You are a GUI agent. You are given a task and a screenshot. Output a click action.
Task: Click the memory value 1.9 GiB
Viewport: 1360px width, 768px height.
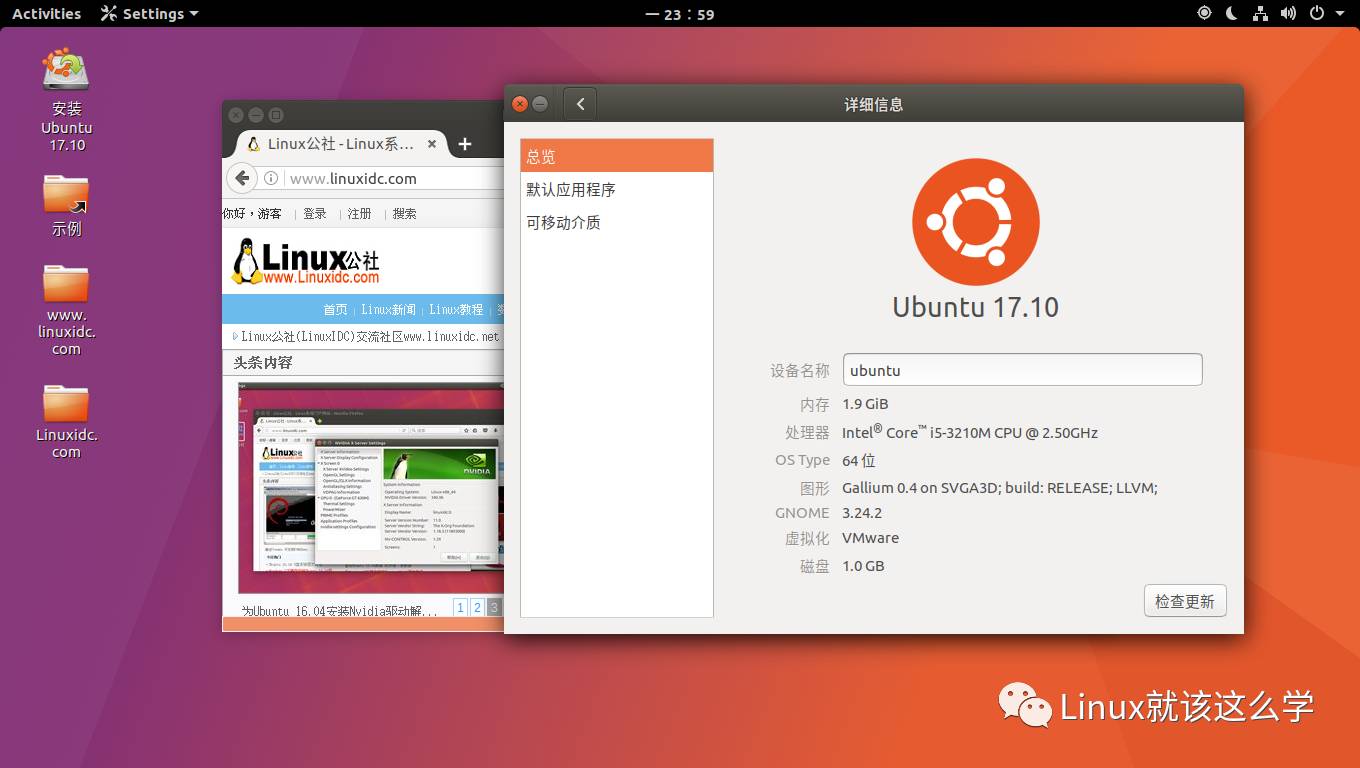coord(865,404)
